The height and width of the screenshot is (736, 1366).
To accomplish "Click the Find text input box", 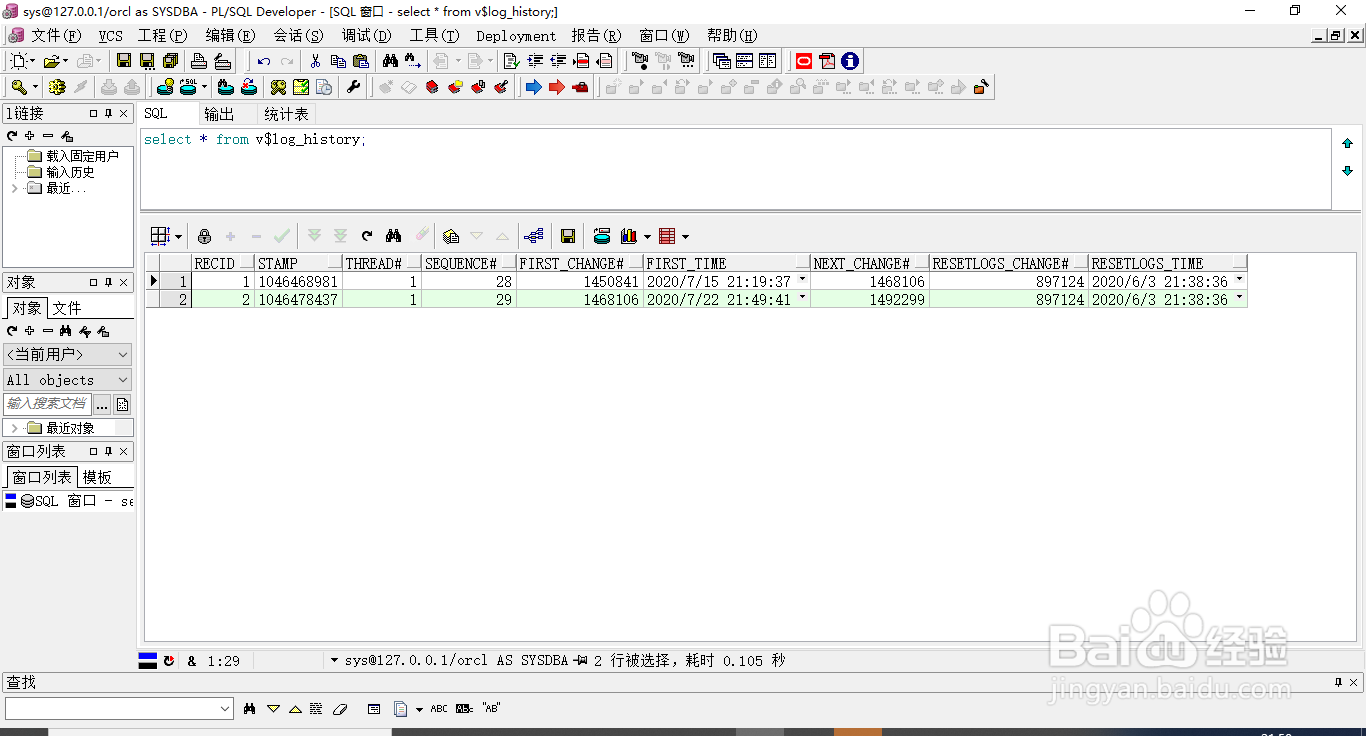I will tap(110, 708).
